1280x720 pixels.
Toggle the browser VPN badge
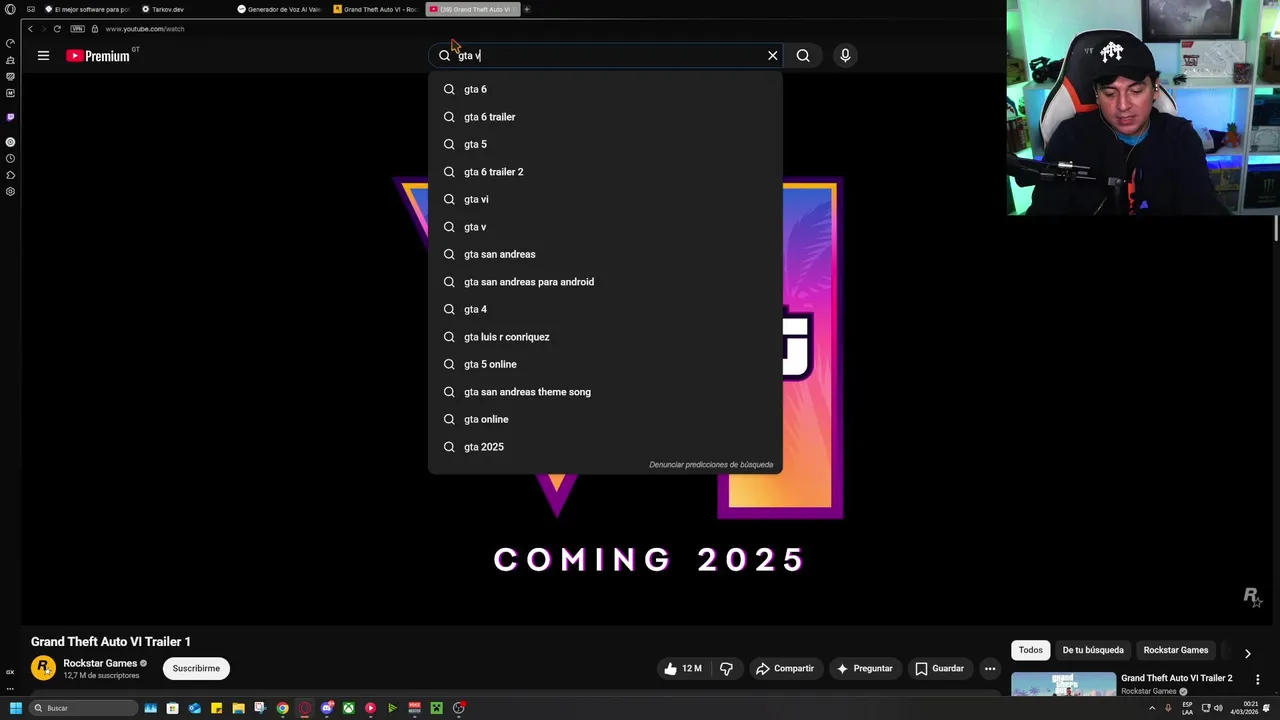tap(77, 29)
